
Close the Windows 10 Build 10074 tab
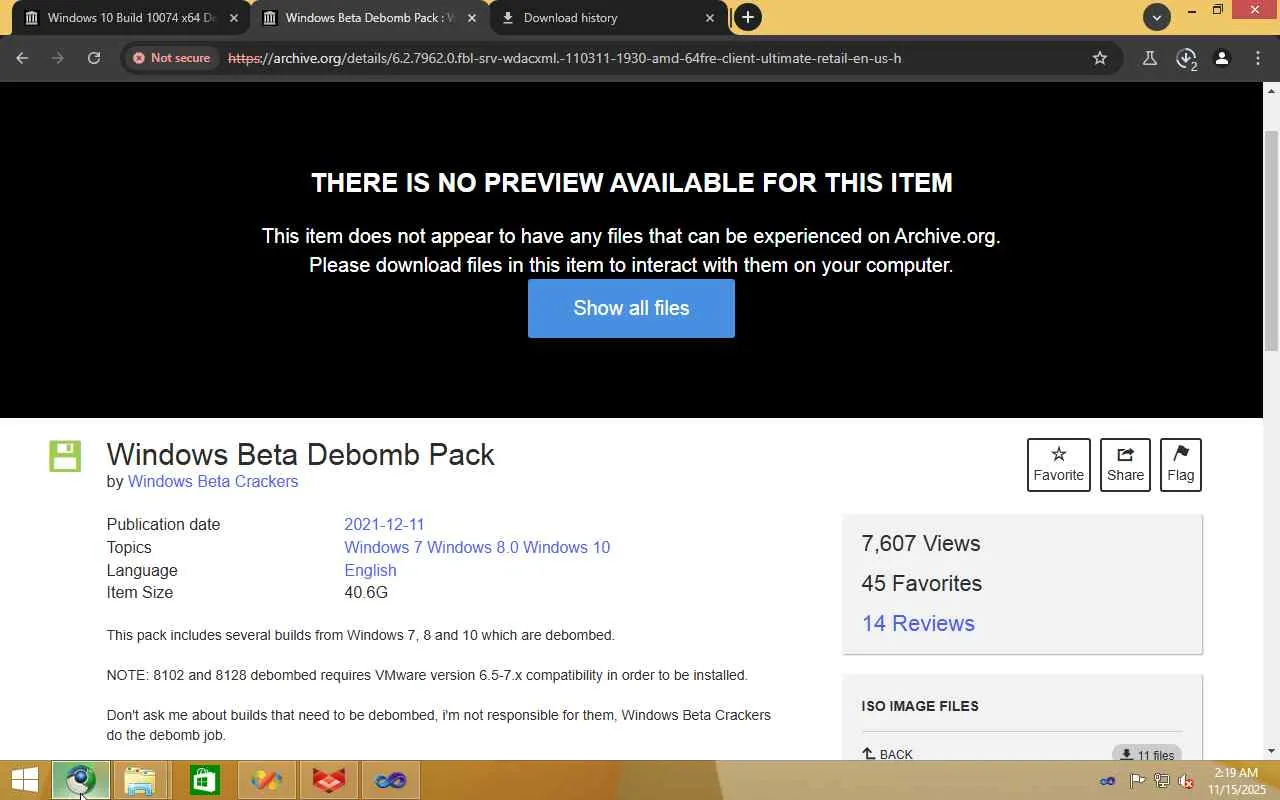pyautogui.click(x=234, y=18)
